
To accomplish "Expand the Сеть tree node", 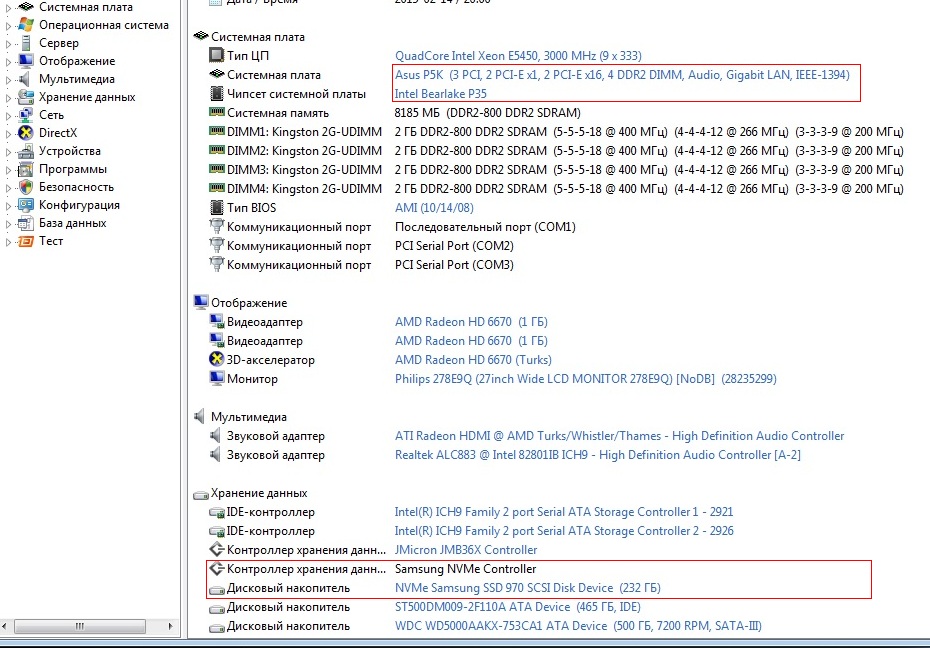I will [9, 116].
